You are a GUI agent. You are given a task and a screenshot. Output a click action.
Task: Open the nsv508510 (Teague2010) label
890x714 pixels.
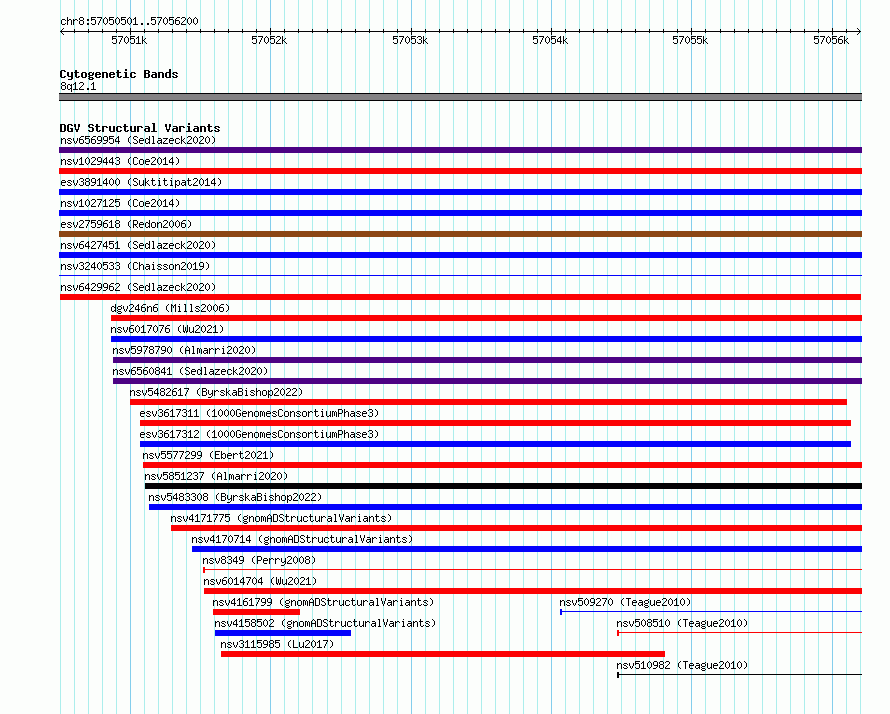pyautogui.click(x=682, y=623)
